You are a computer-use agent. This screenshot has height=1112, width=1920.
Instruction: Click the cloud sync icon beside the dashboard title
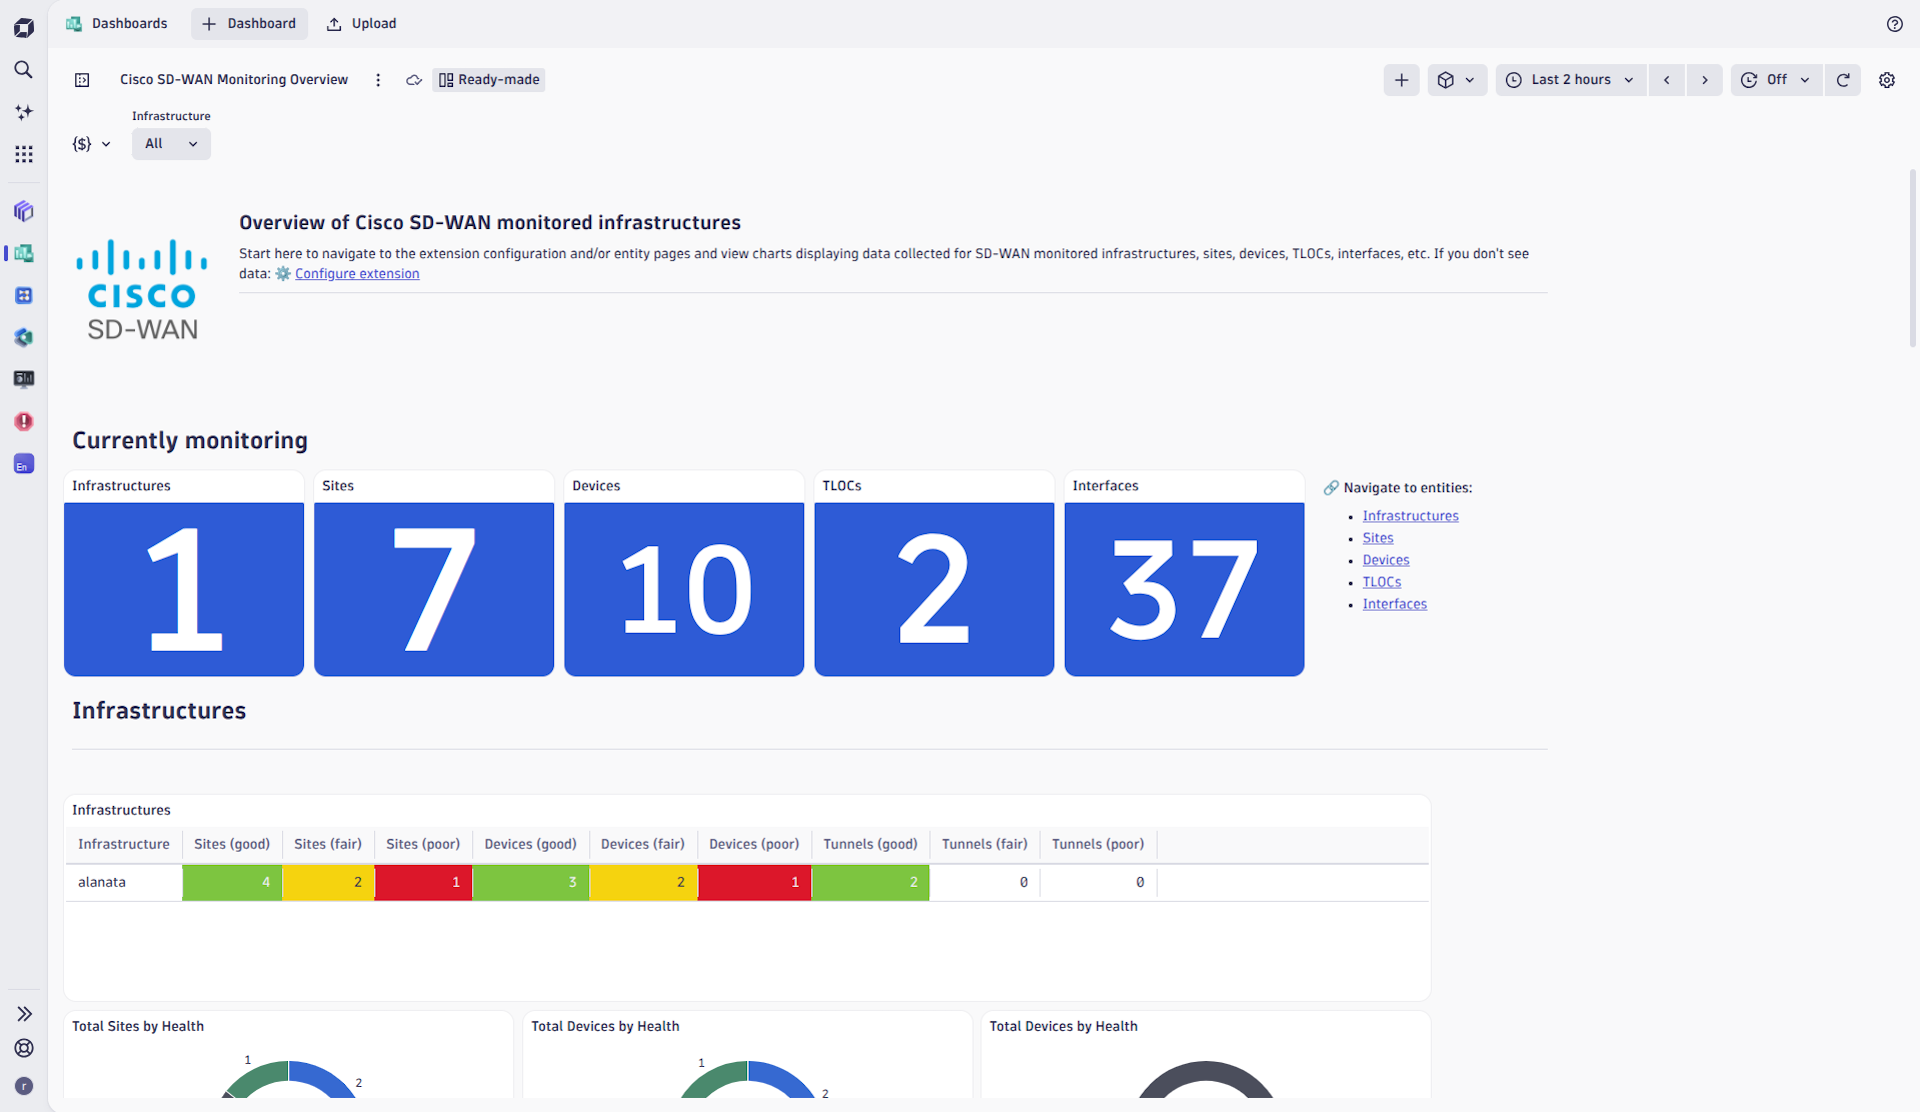pos(413,80)
